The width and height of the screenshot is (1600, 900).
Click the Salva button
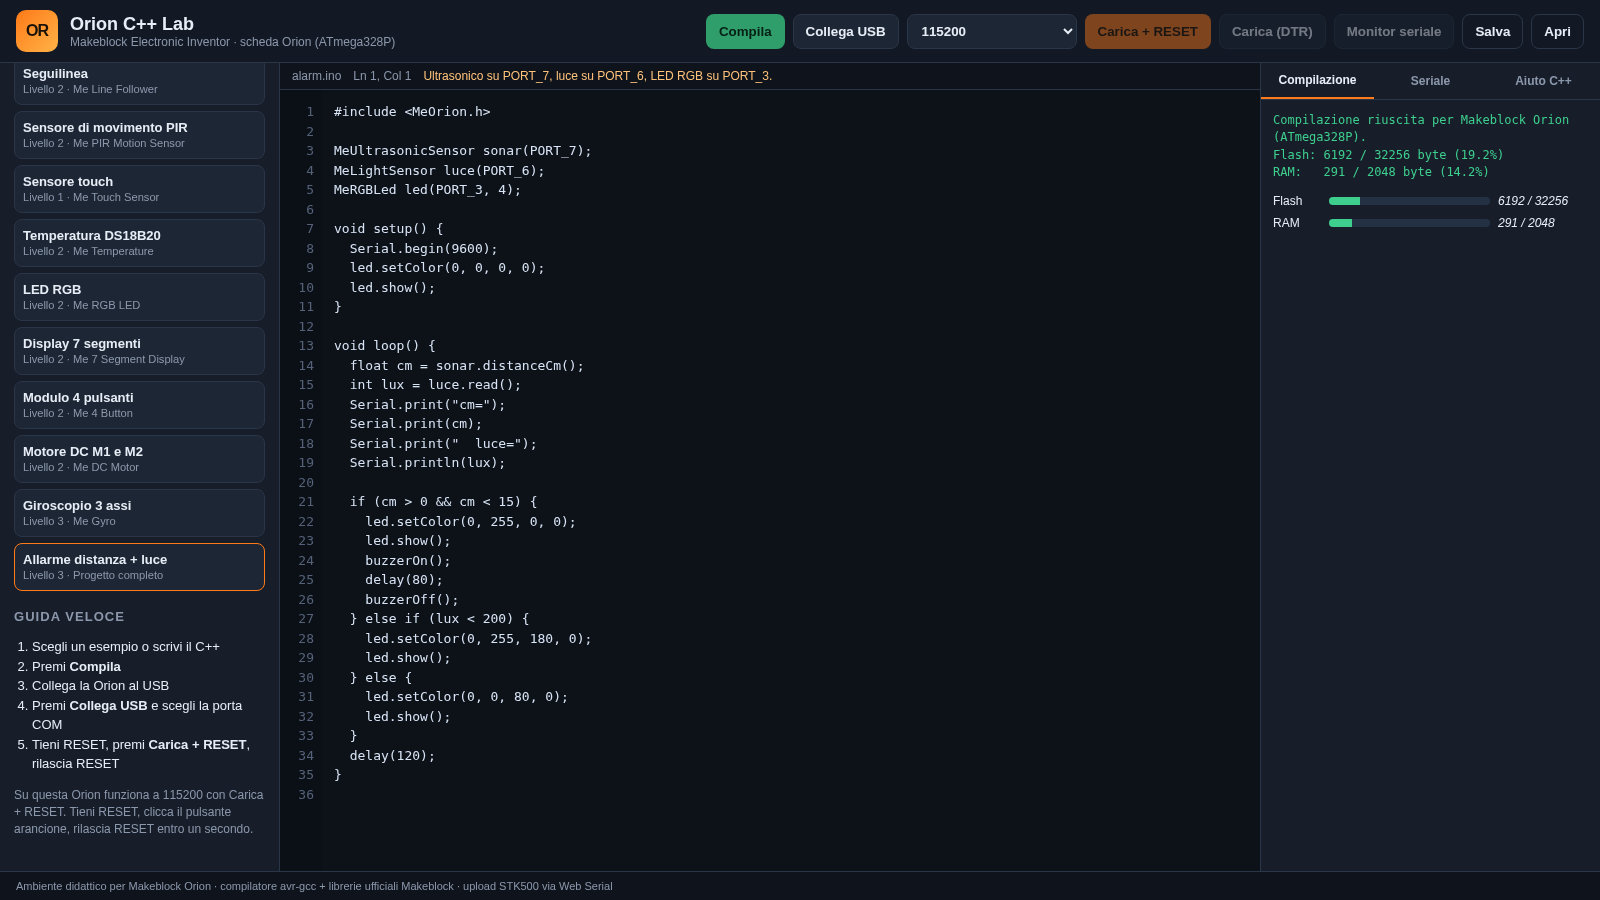(x=1492, y=31)
